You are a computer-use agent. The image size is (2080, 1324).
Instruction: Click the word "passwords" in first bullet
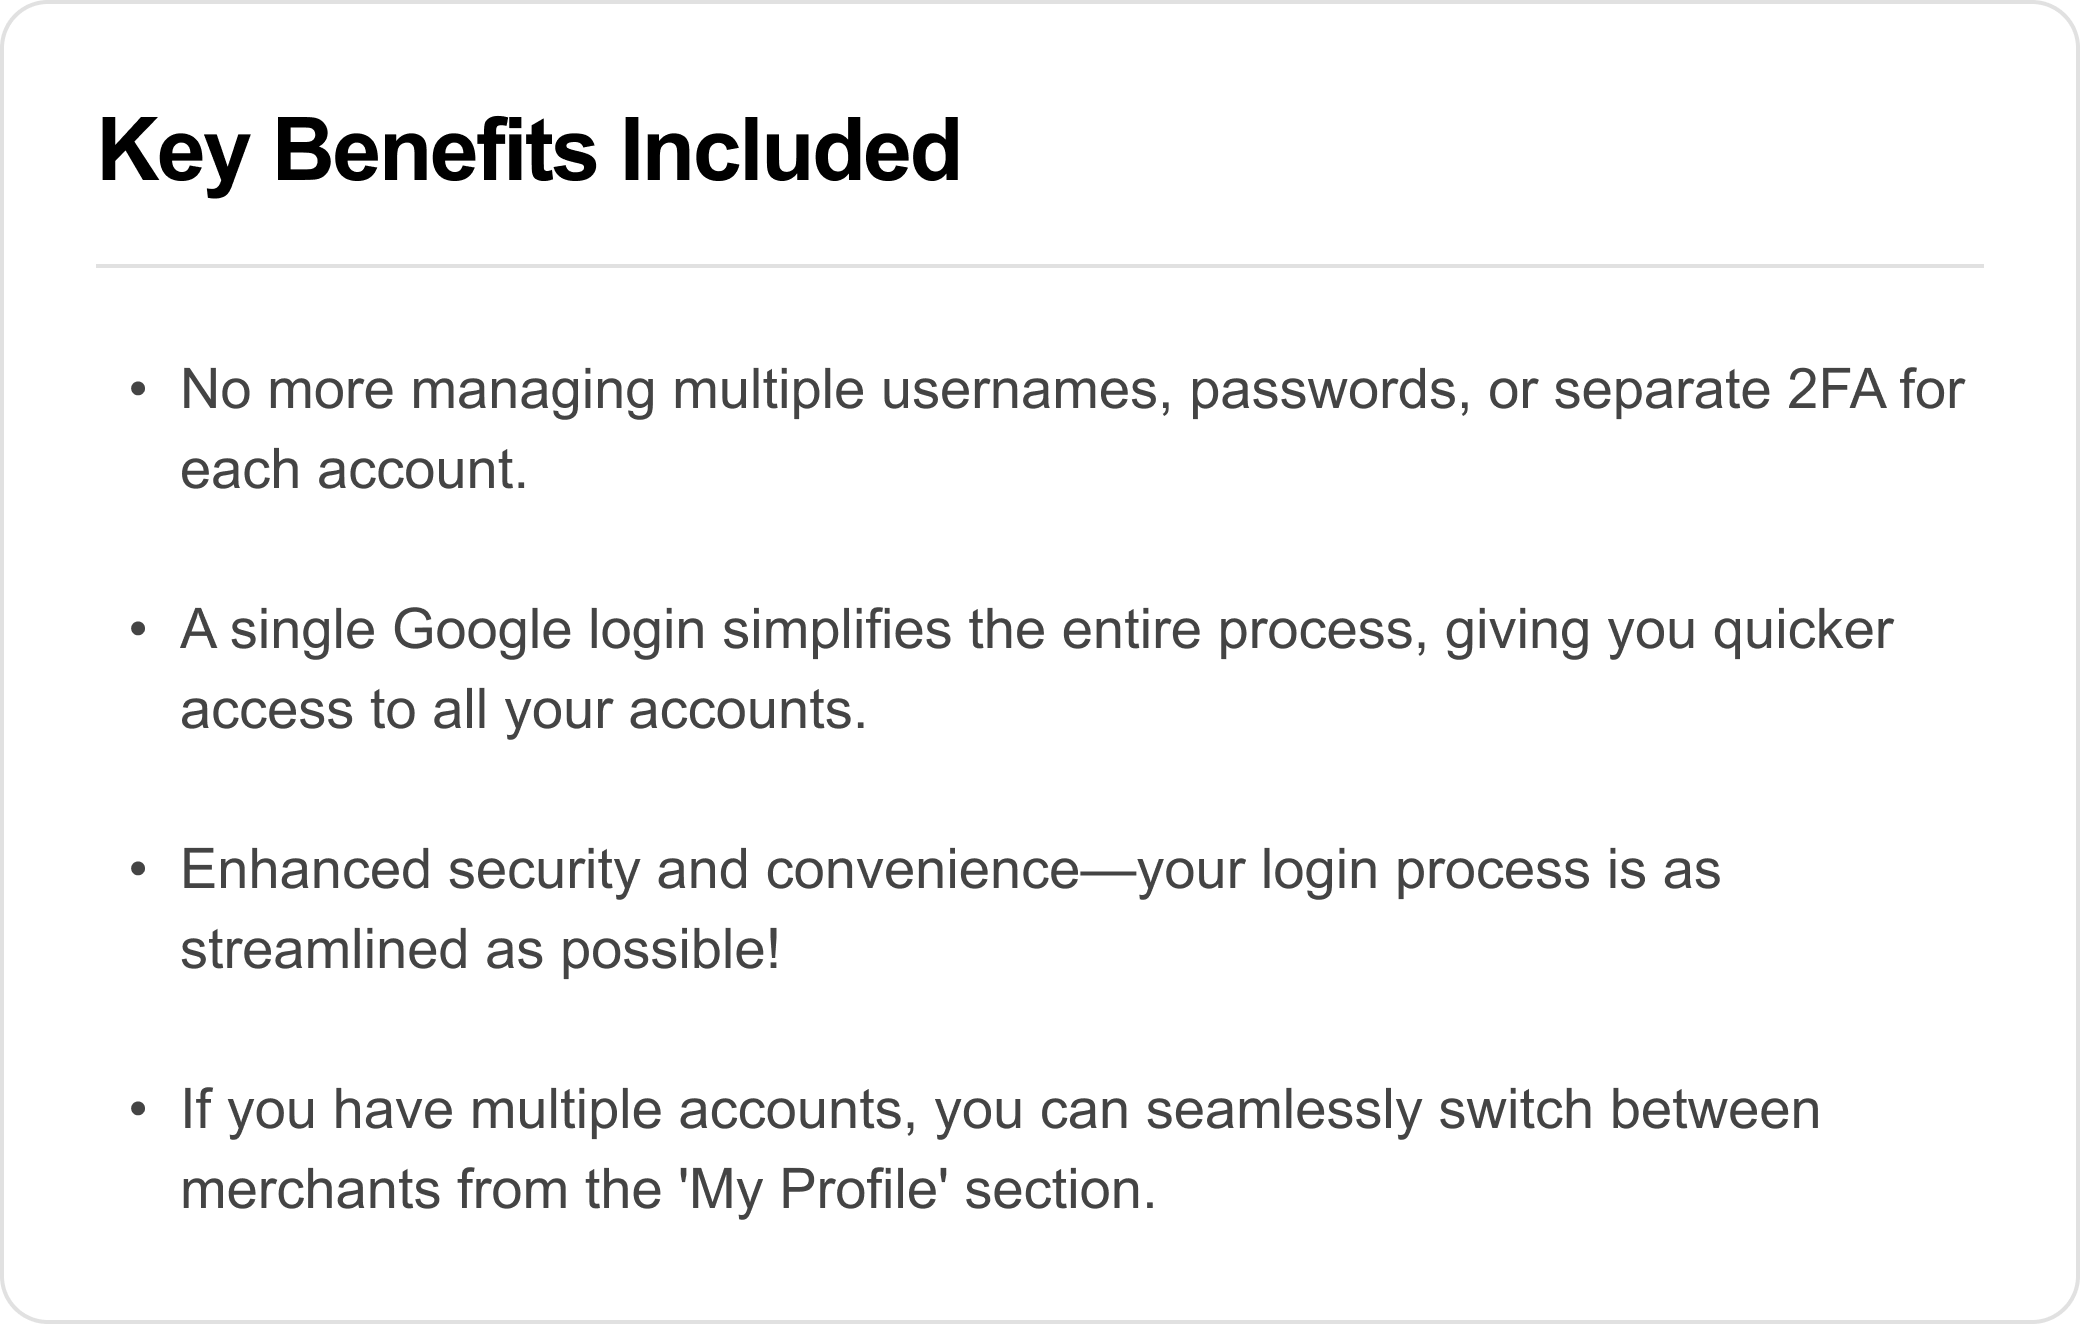tap(1329, 391)
